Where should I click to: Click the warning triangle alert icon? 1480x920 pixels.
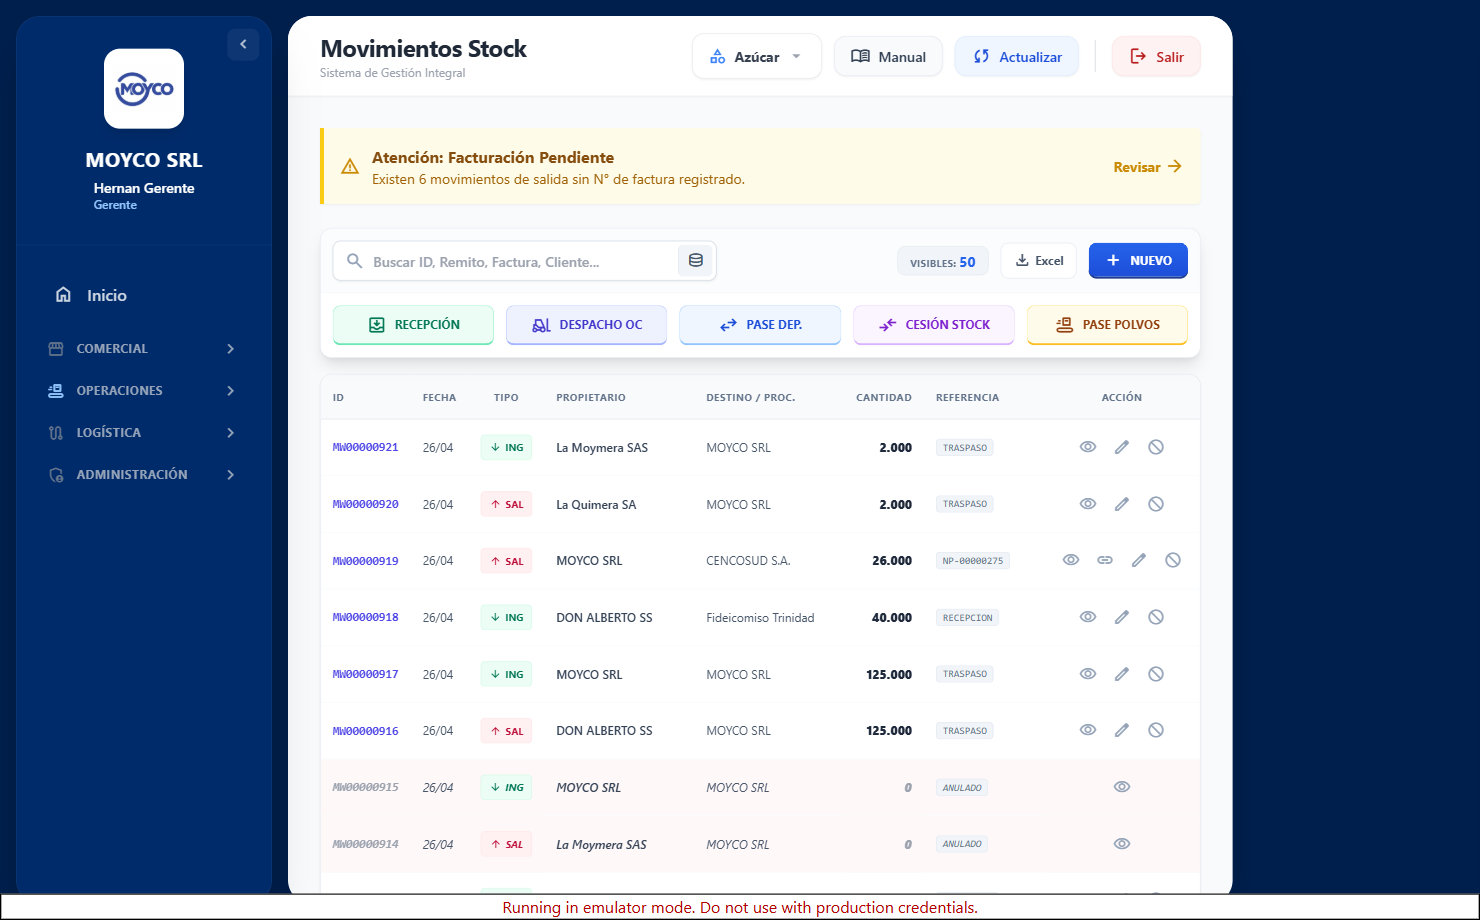[350, 167]
